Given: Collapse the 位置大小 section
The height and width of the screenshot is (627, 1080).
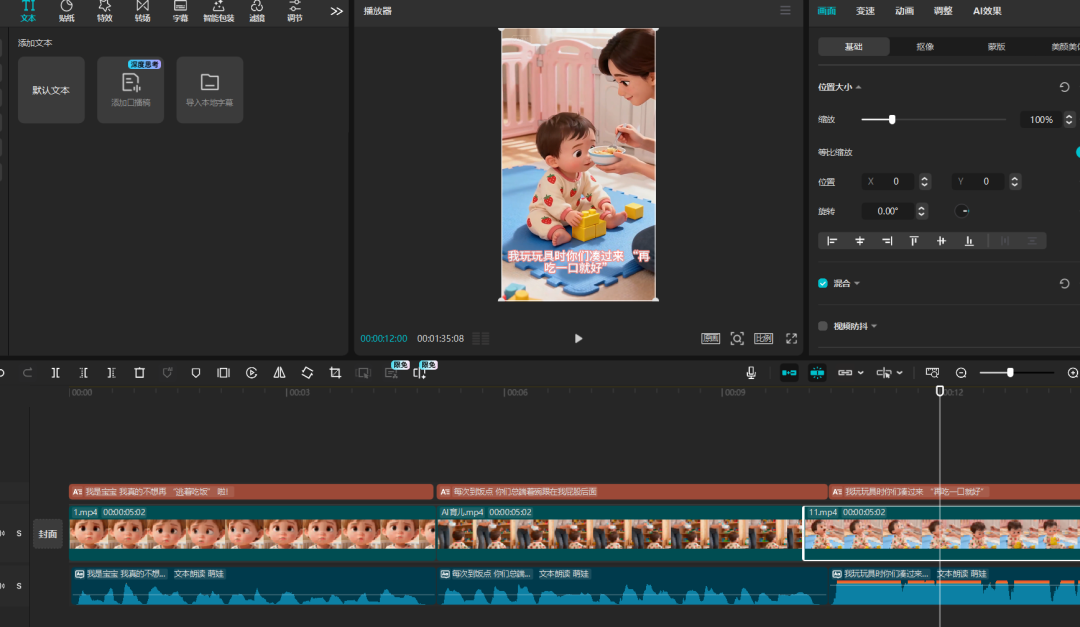Looking at the screenshot, I should (858, 88).
